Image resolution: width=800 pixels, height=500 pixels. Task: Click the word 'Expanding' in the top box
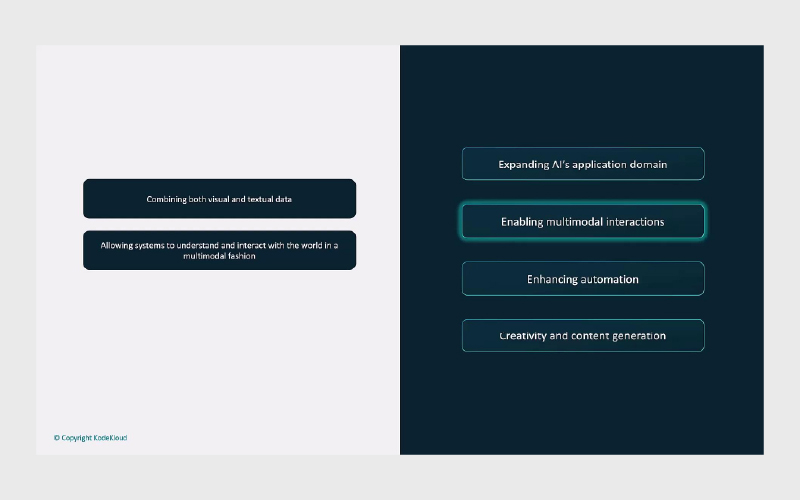524,164
